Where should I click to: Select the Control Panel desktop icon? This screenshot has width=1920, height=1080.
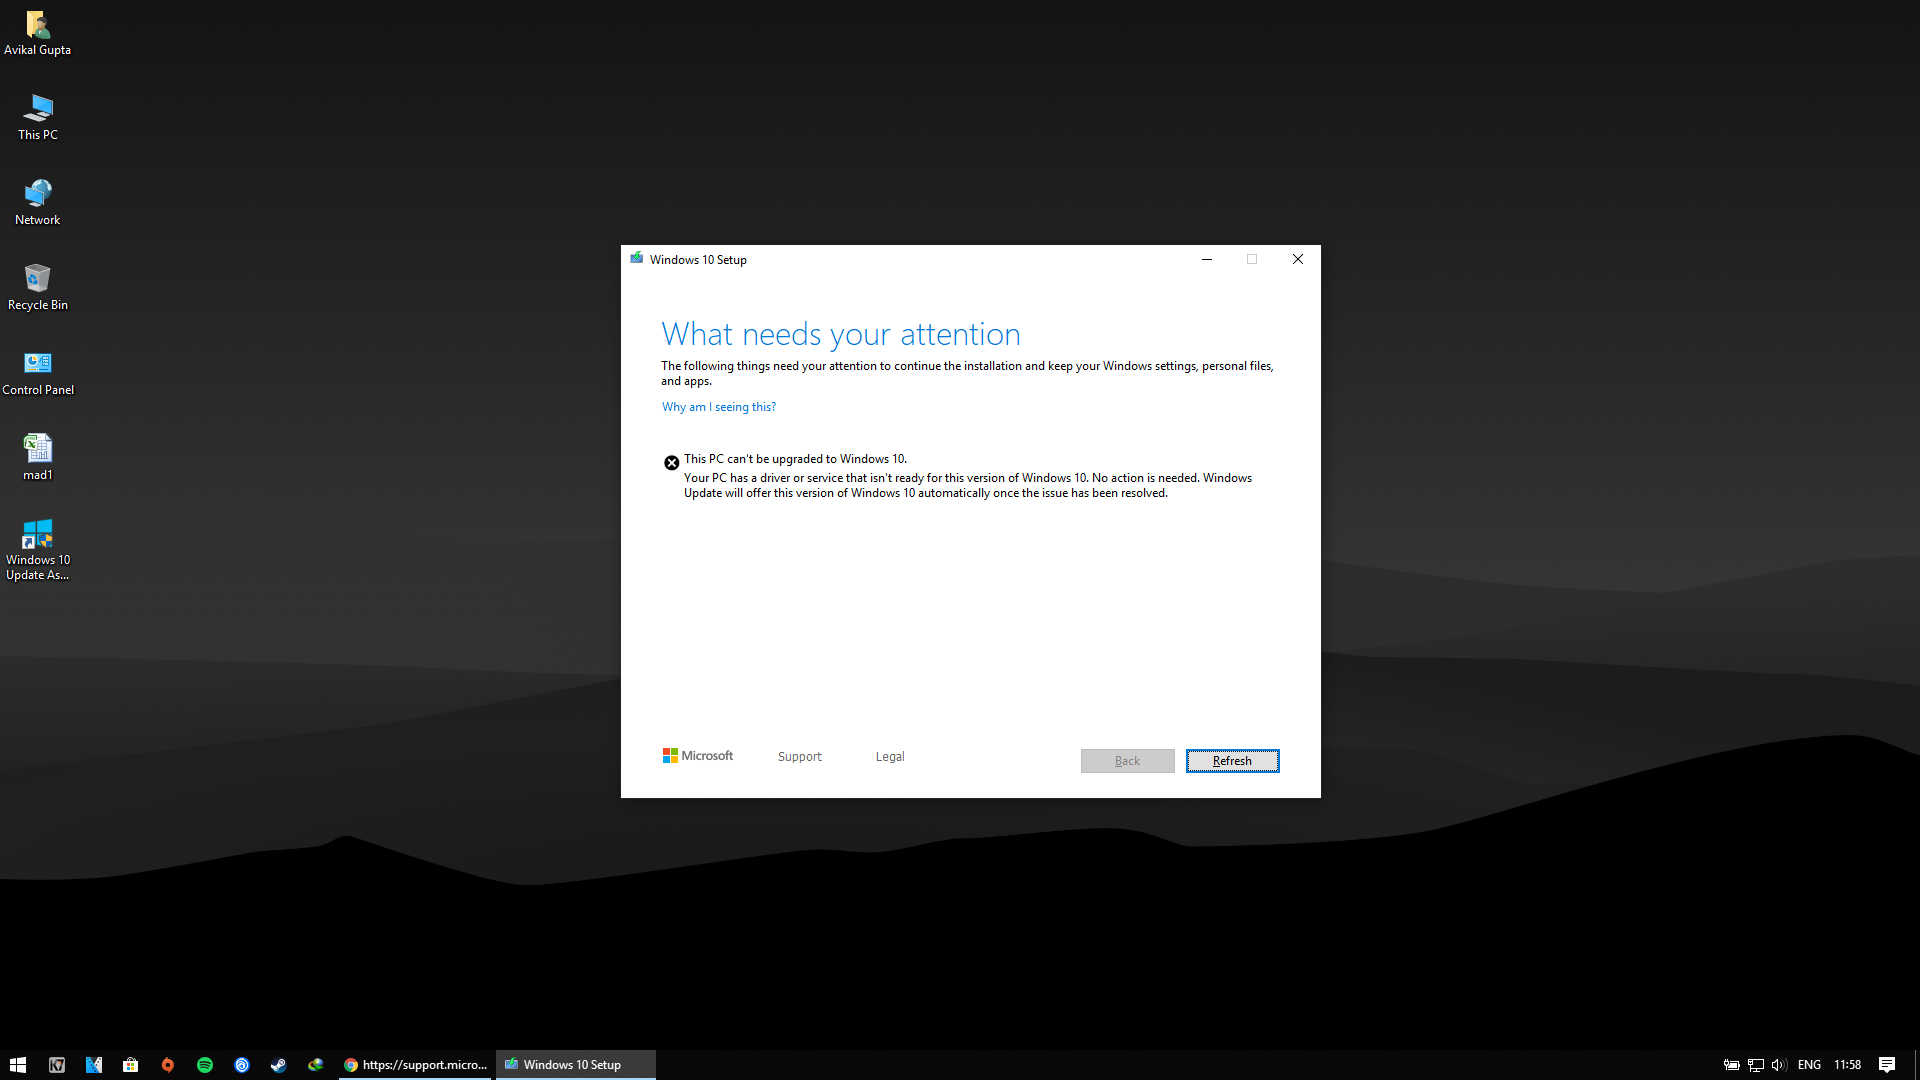[x=37, y=373]
